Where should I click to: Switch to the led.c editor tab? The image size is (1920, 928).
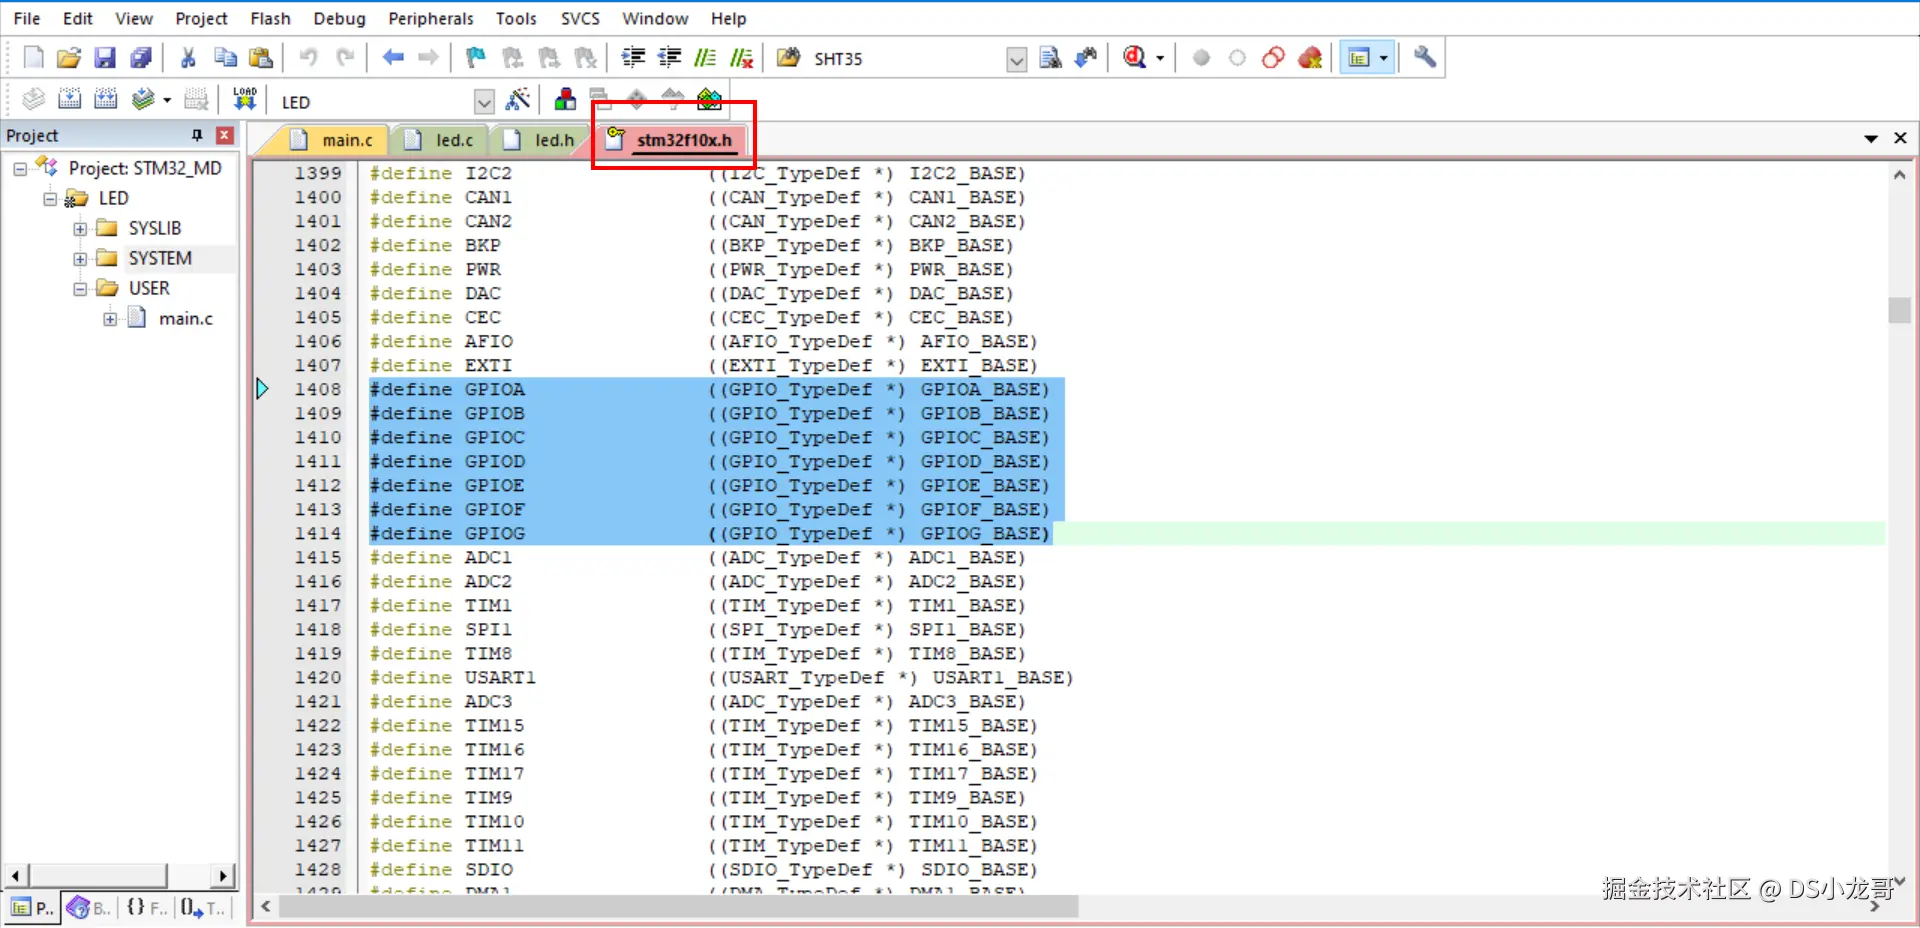(442, 140)
